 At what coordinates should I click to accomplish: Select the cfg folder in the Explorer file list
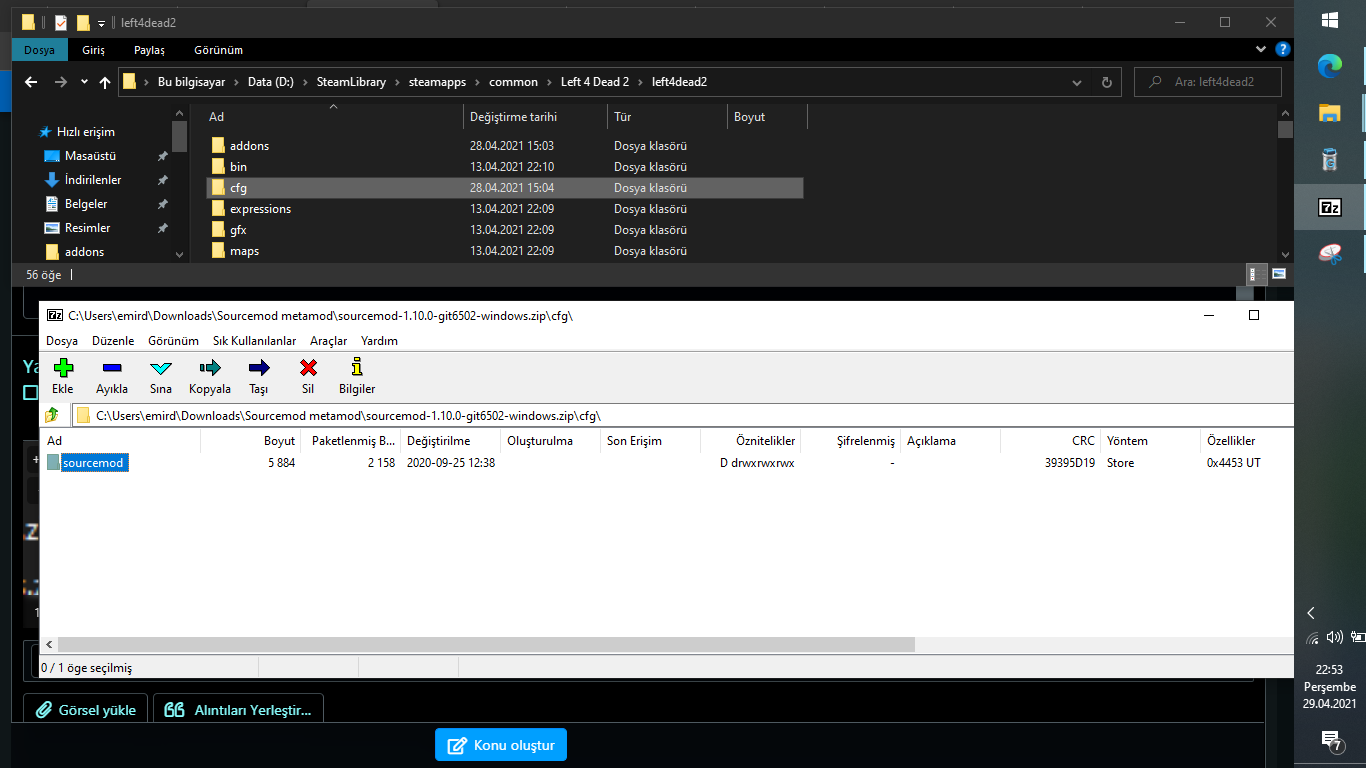click(504, 188)
